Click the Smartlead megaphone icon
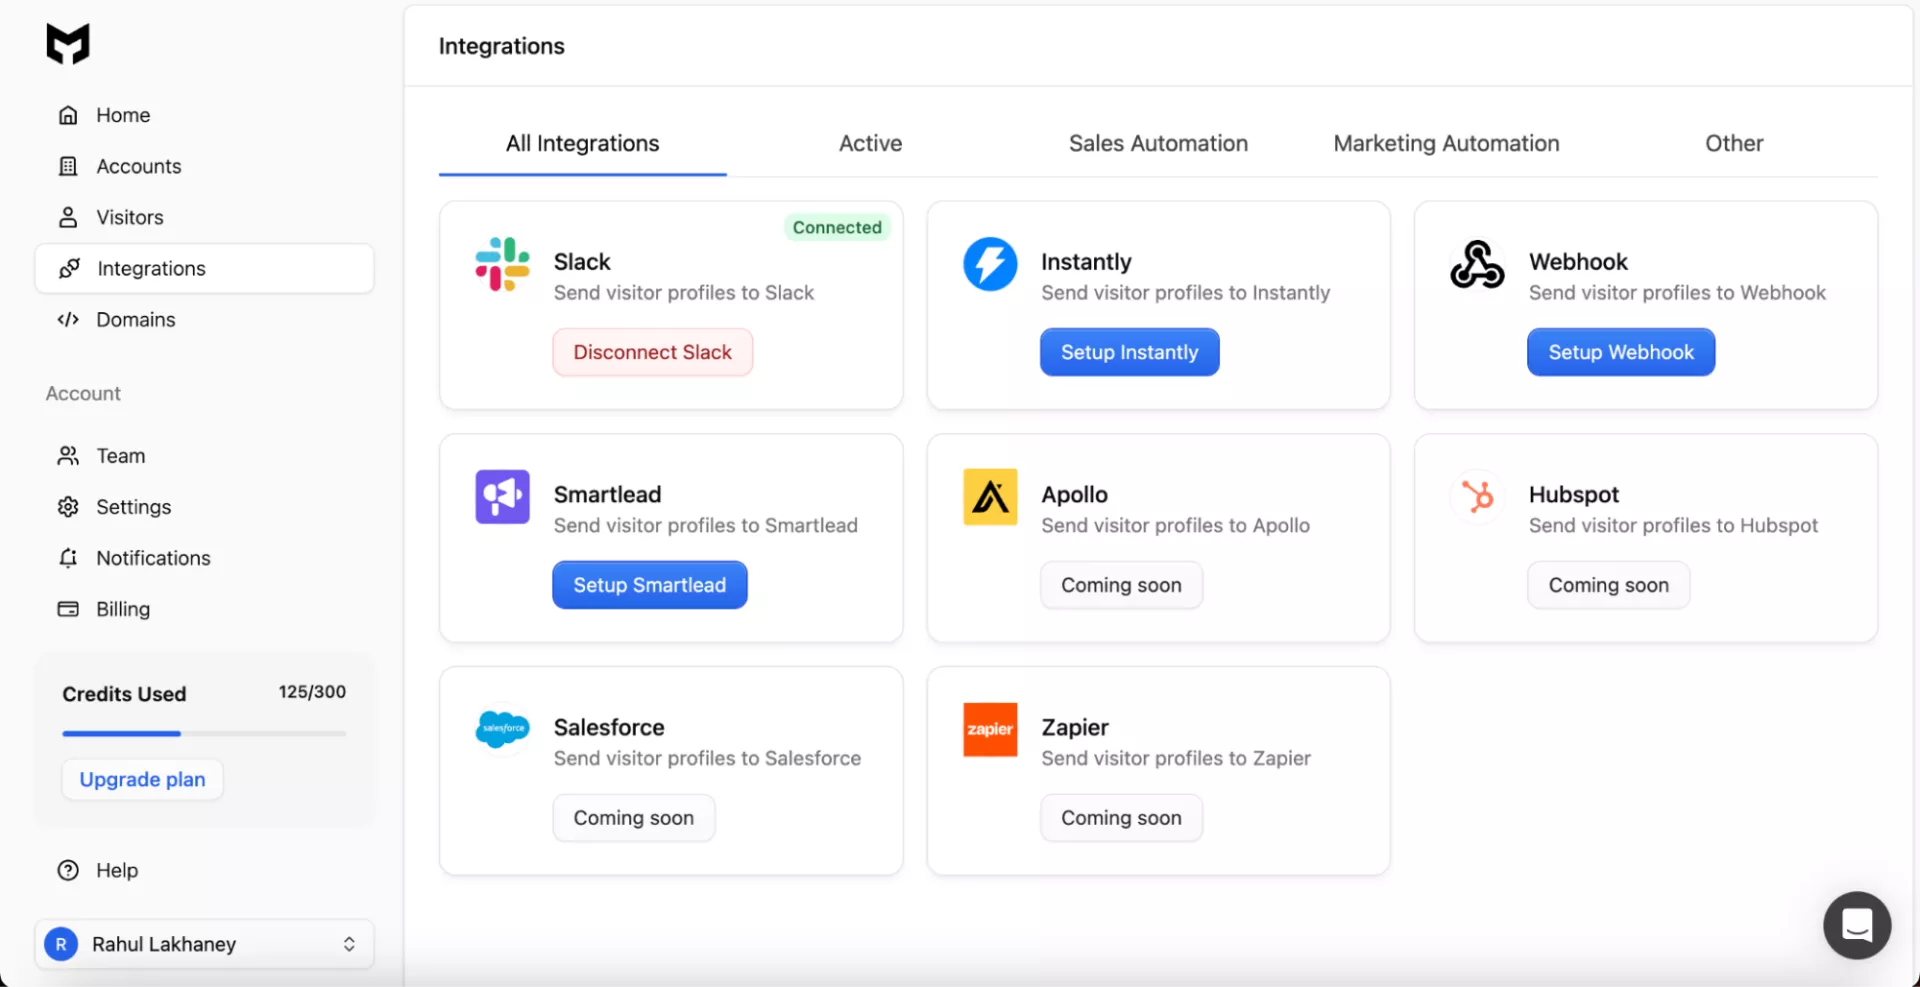This screenshot has width=1920, height=987. click(x=502, y=497)
